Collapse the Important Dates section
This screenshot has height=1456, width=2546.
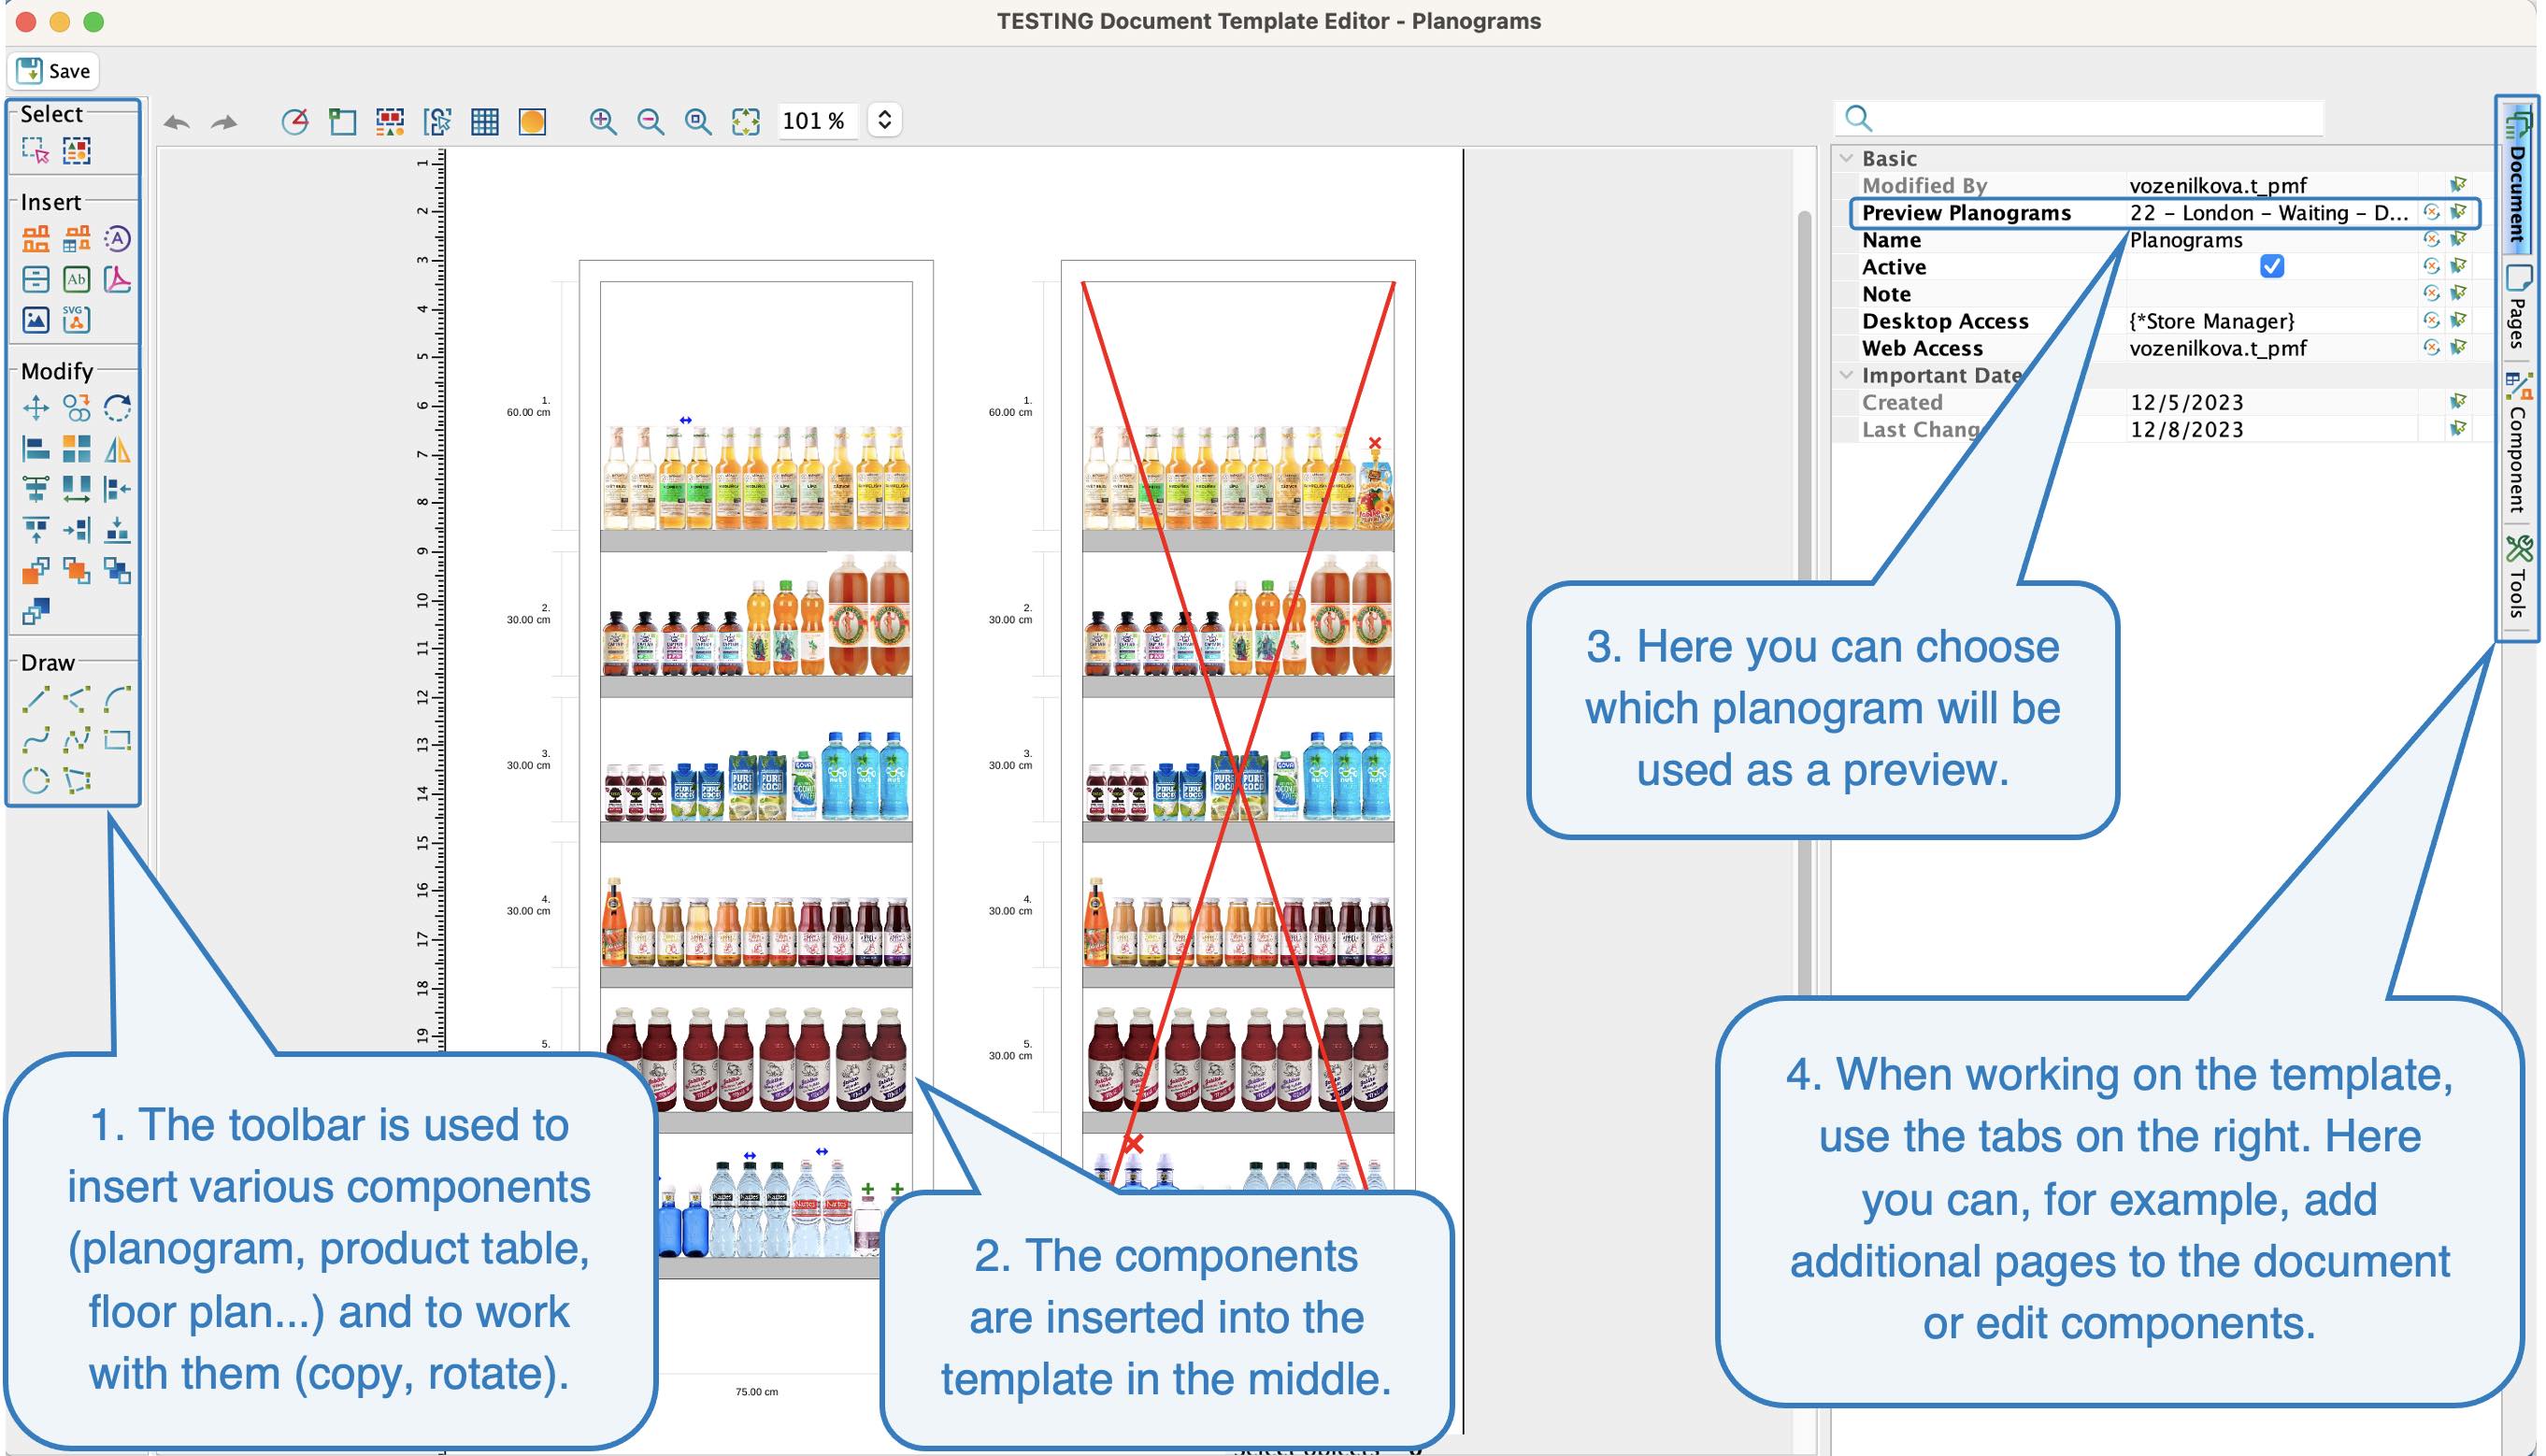(x=1847, y=375)
